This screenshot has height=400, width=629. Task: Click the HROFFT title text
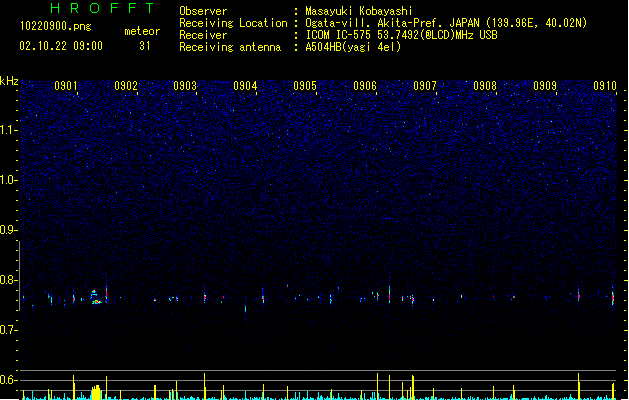click(102, 8)
